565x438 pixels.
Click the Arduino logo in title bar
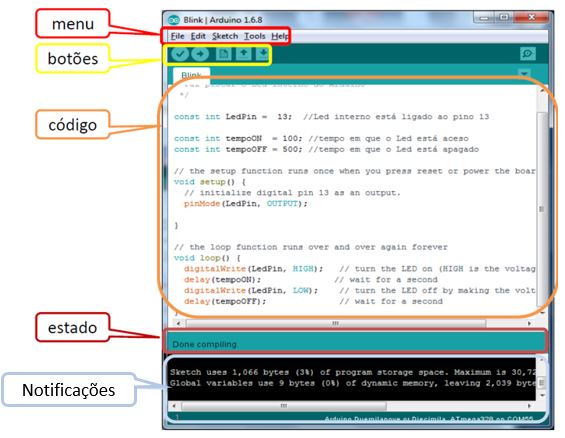(x=174, y=20)
